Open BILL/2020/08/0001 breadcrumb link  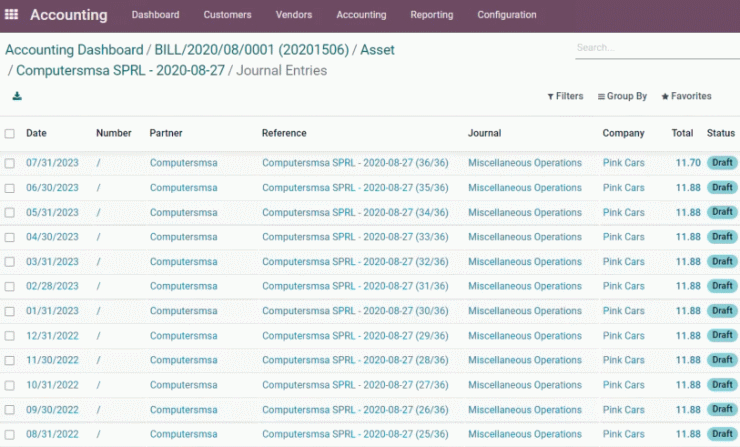click(252, 50)
